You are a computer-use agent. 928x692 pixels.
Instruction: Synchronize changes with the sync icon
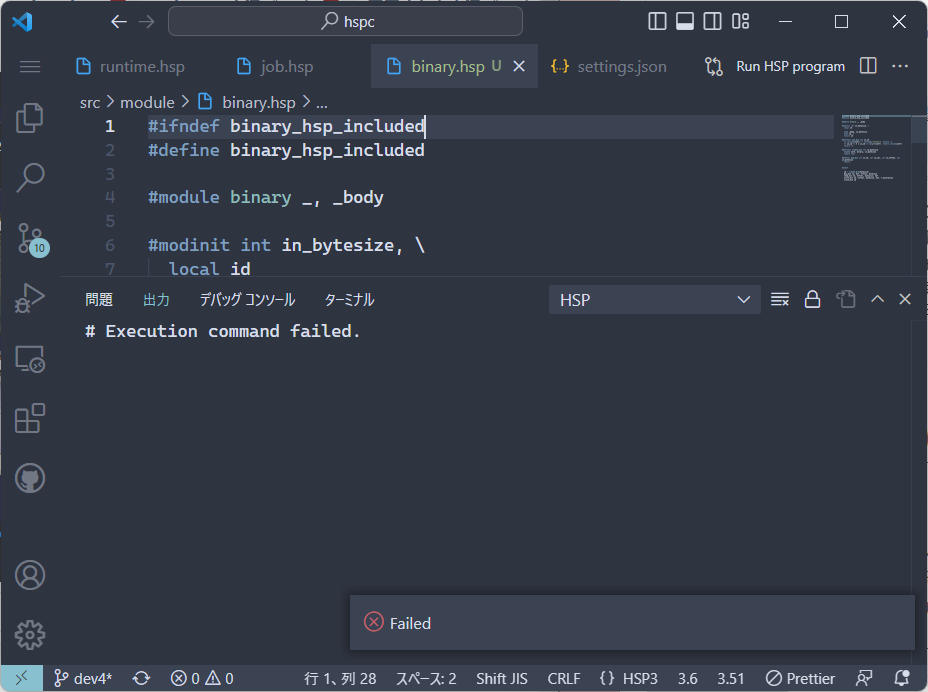[x=141, y=678]
